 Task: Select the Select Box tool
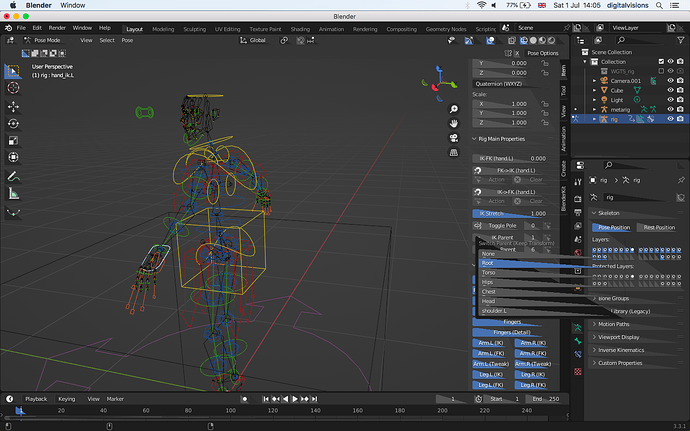(x=13, y=71)
